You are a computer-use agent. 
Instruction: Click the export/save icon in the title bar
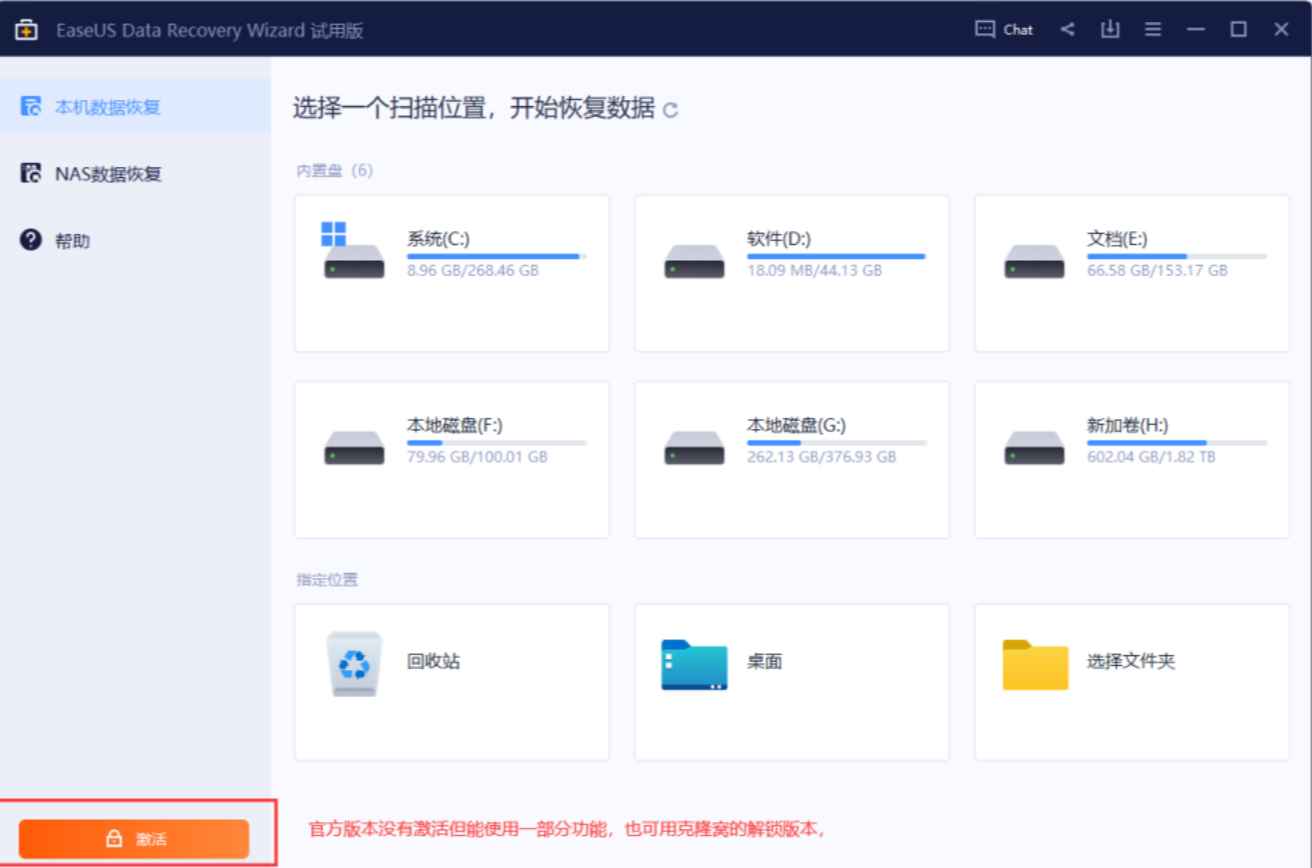(x=1108, y=29)
